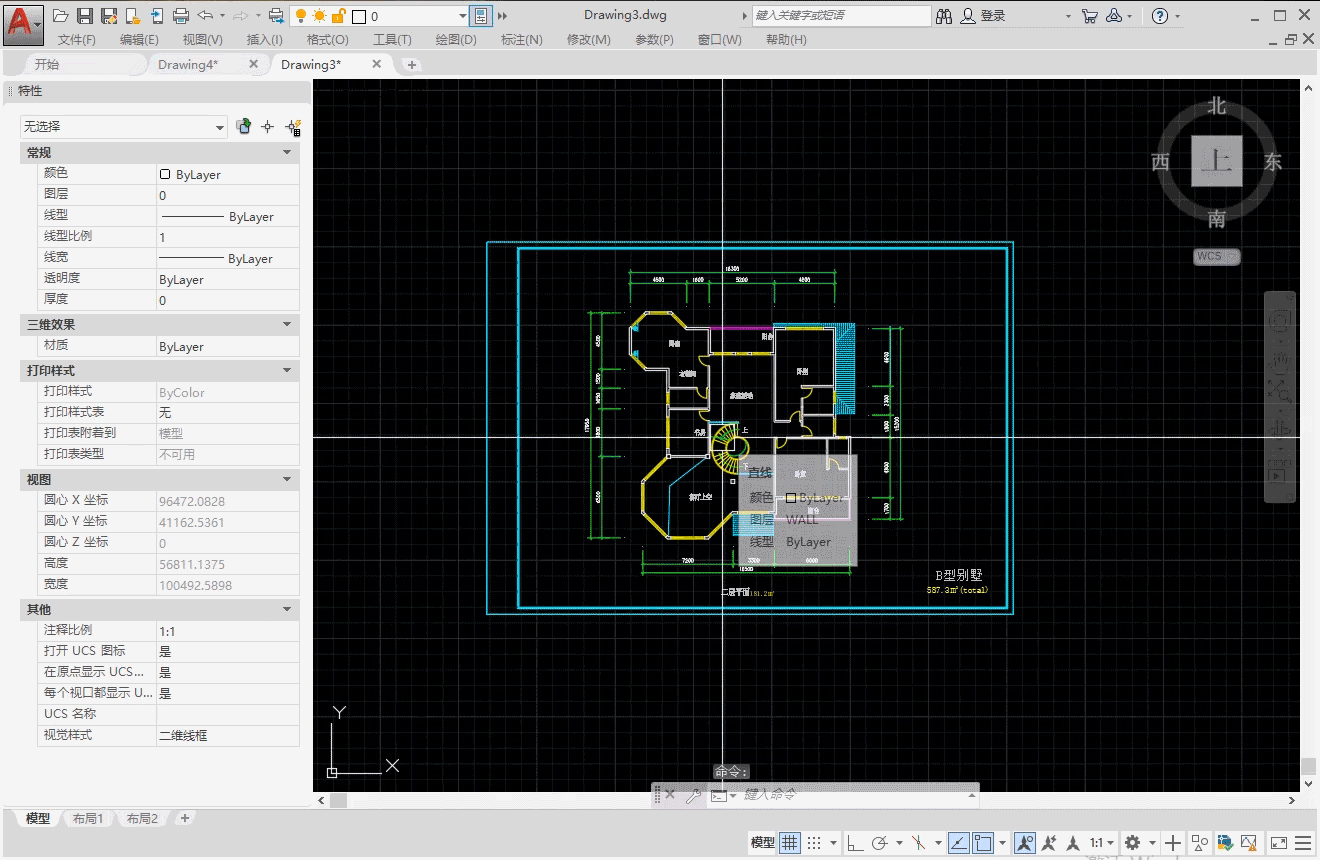This screenshot has width=1320, height=860.
Task: Click the Save icon in quick access toolbar
Action: (85, 16)
